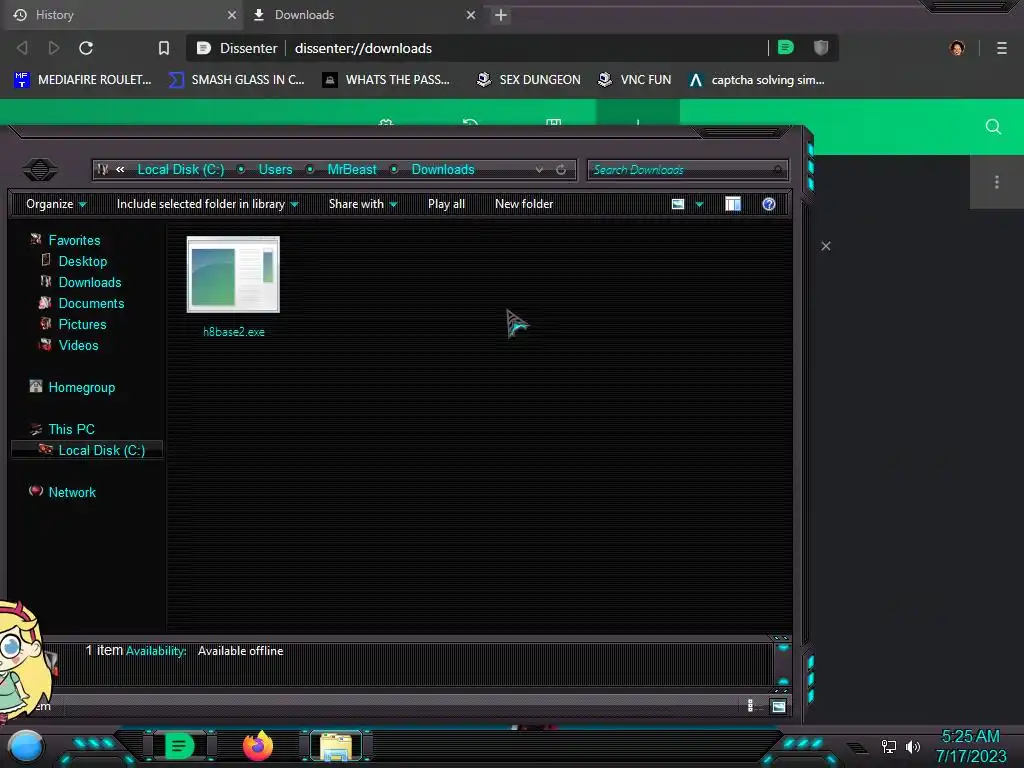Select Downloads in the address path

click(443, 170)
